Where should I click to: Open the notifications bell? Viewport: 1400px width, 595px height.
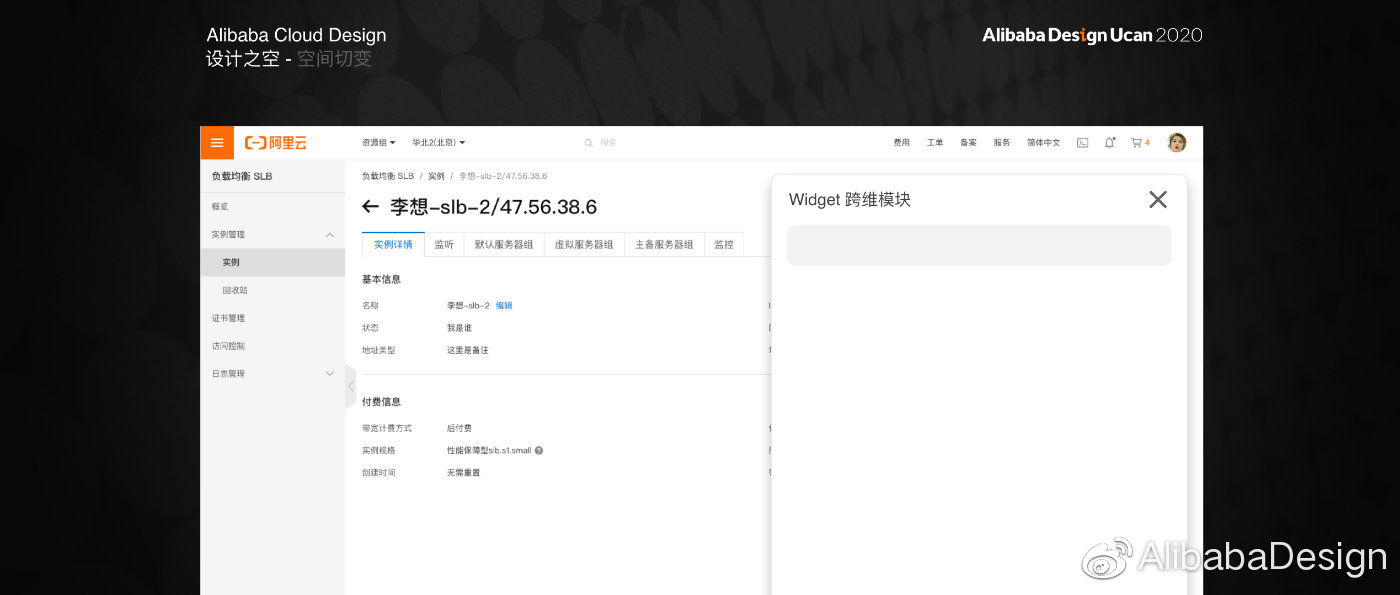1109,143
